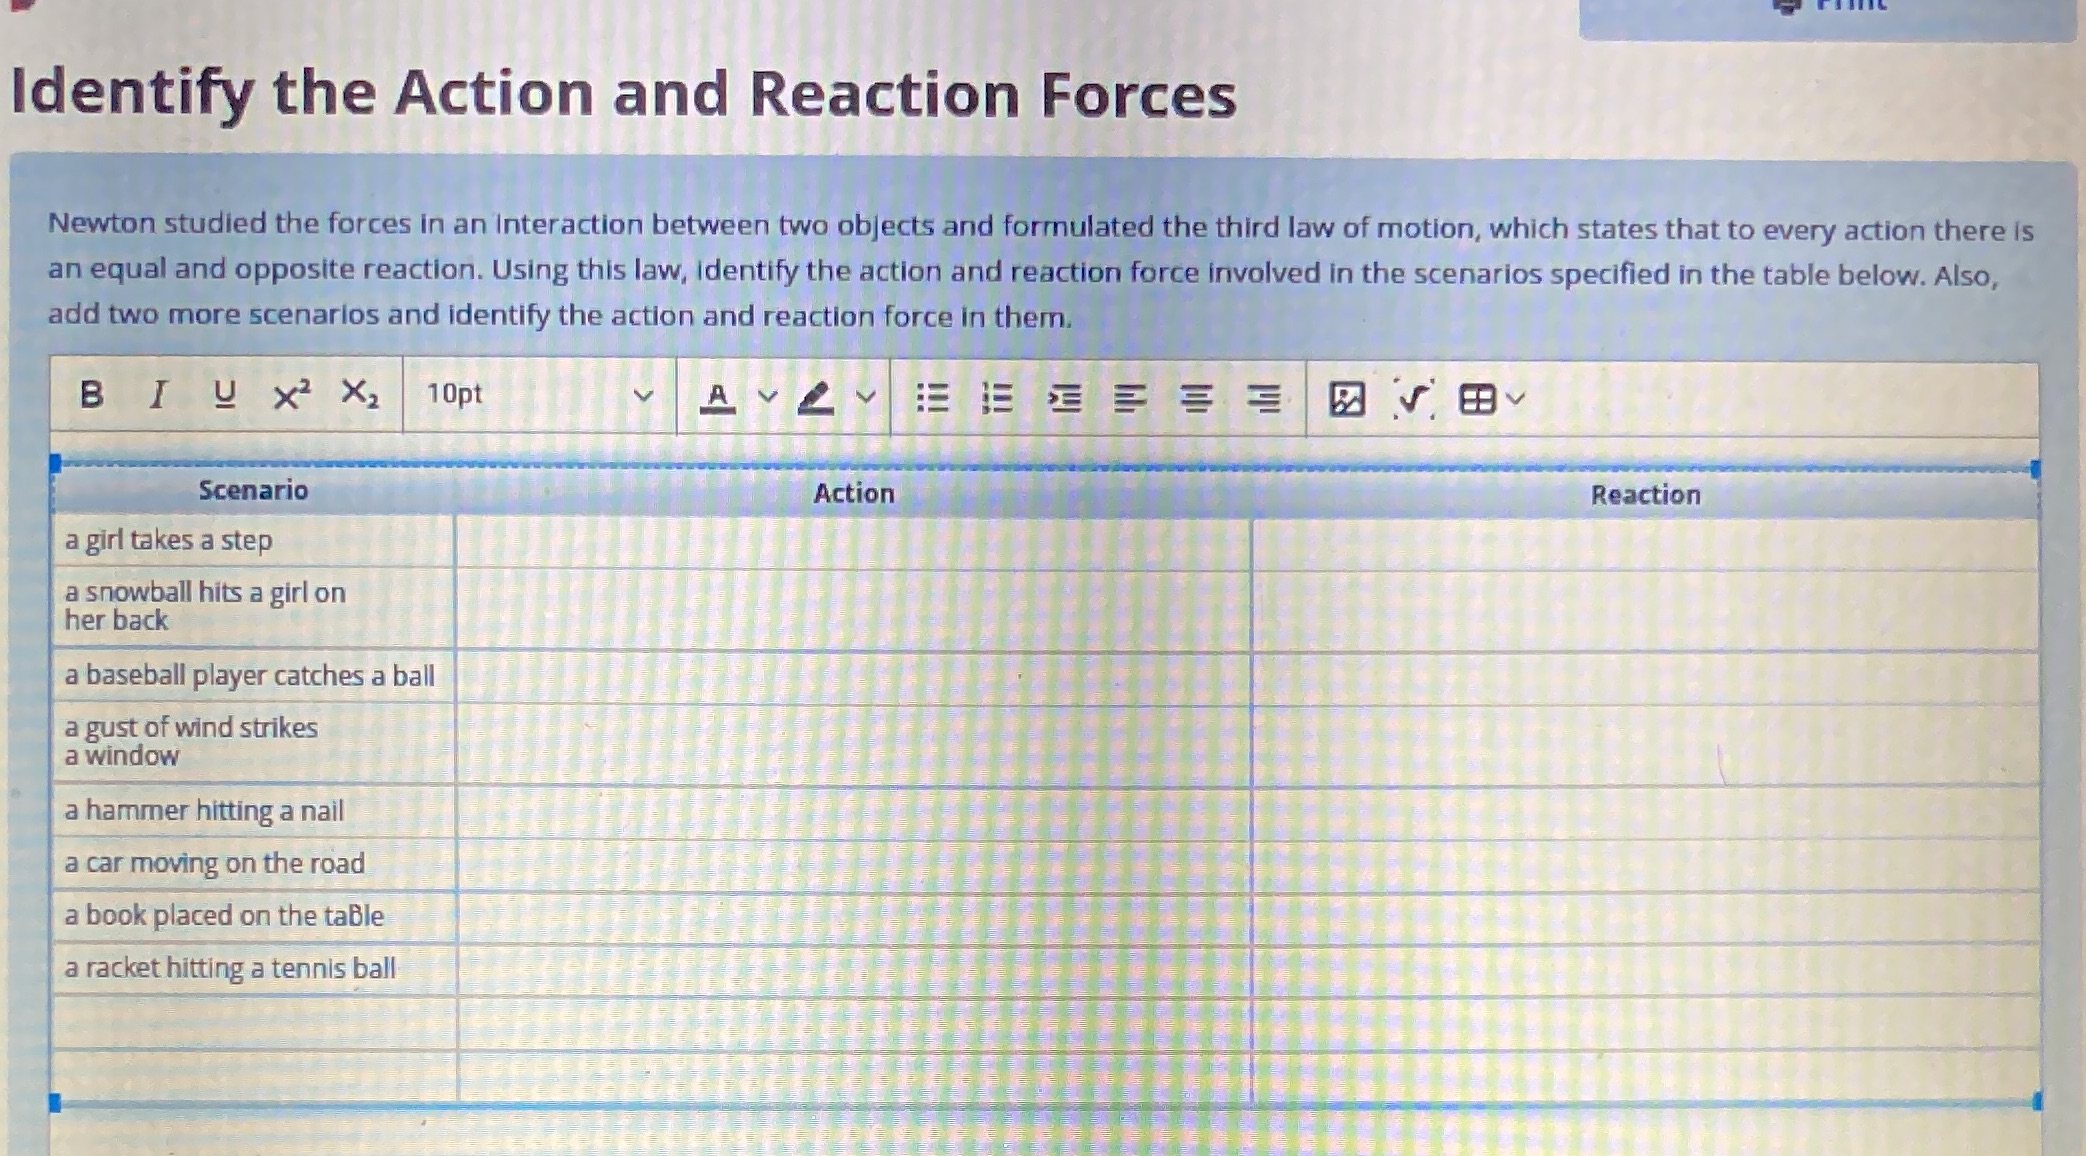Click the first empty Scenario cell below racket row

click(x=255, y=1021)
